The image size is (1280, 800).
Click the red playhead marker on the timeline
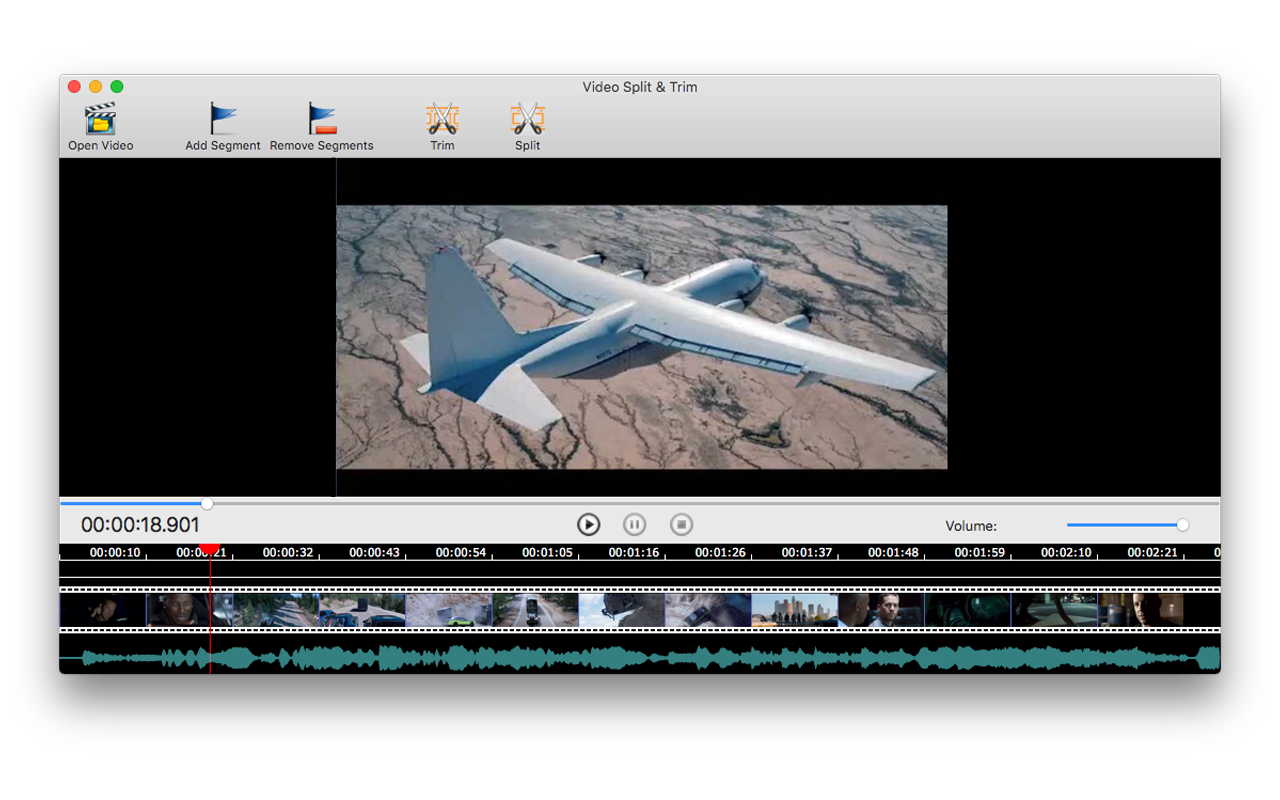pyautogui.click(x=209, y=550)
